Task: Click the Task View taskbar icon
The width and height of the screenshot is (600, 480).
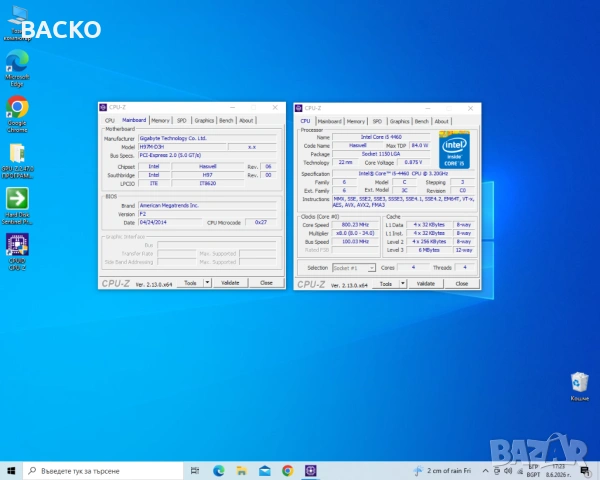Action: click(195, 471)
